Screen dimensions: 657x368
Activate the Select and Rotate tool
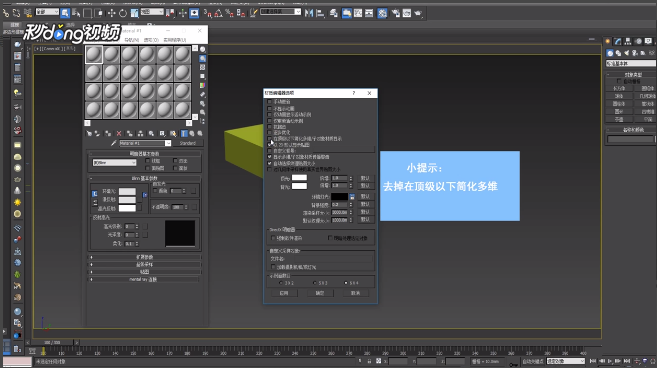click(x=123, y=13)
